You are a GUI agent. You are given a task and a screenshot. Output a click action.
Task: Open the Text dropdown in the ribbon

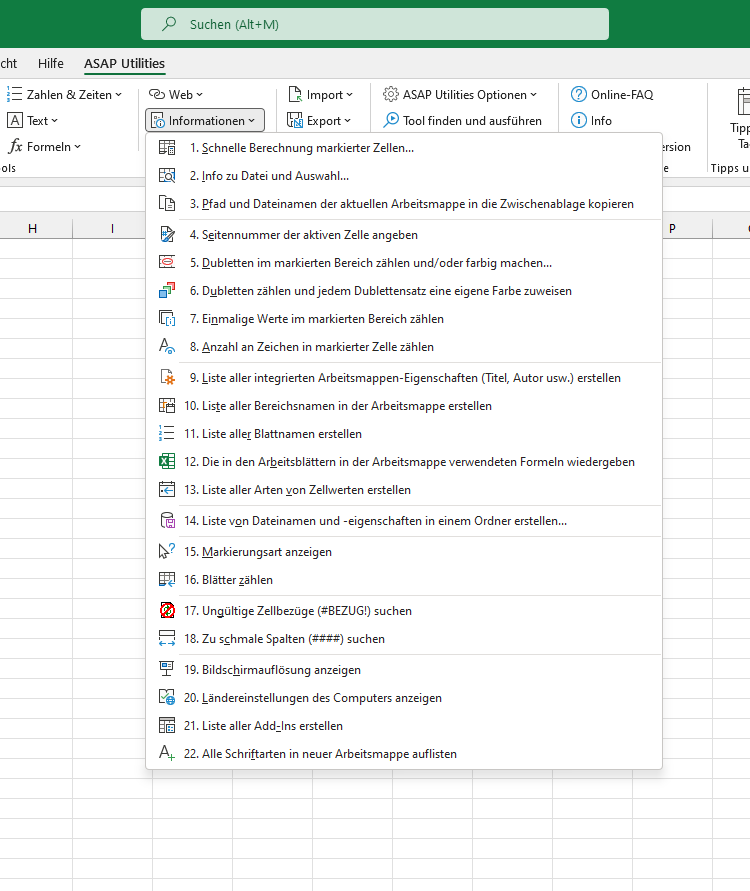click(x=32, y=120)
